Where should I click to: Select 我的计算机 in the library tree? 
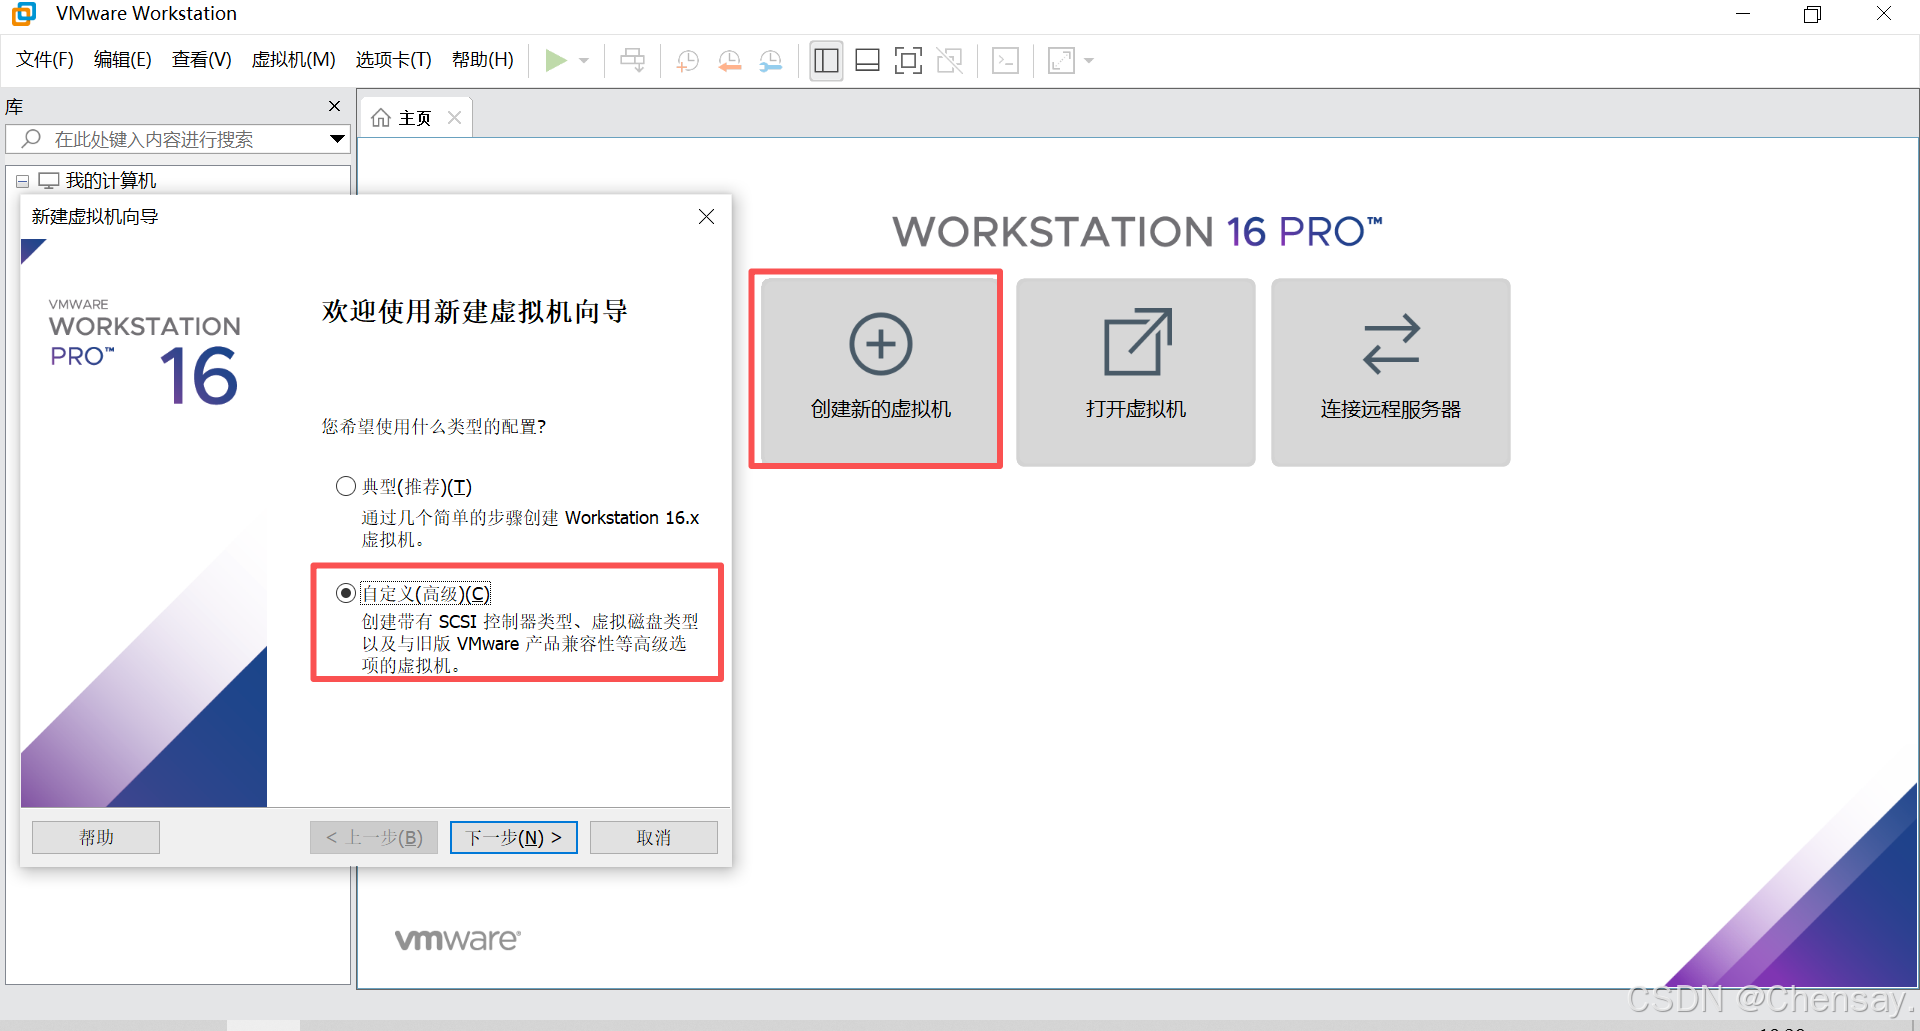click(x=110, y=181)
